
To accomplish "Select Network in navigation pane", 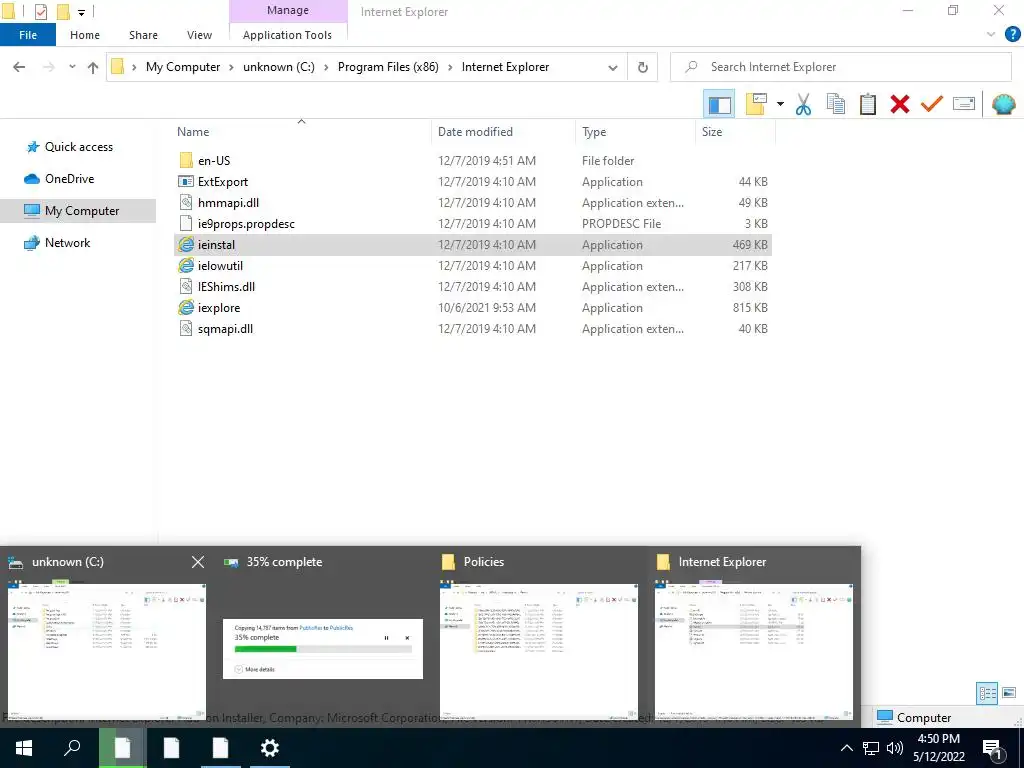I will [67, 243].
